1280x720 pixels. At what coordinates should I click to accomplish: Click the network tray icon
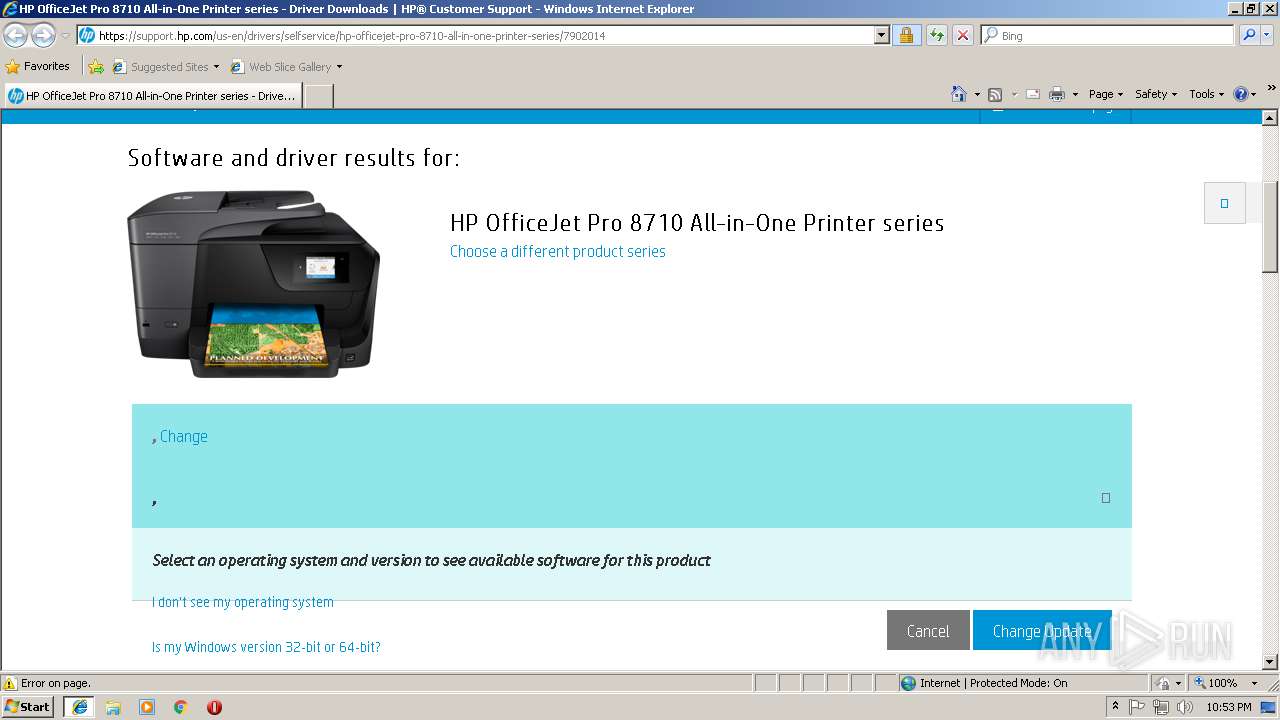[x=1161, y=707]
